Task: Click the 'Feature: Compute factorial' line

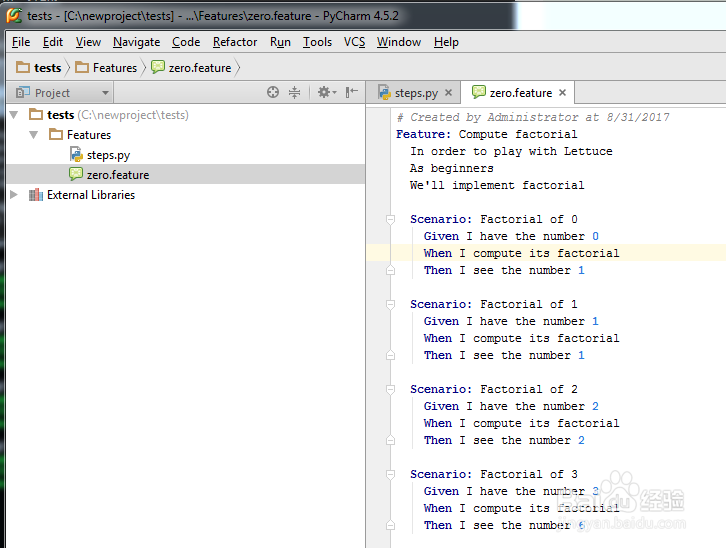Action: (x=486, y=134)
